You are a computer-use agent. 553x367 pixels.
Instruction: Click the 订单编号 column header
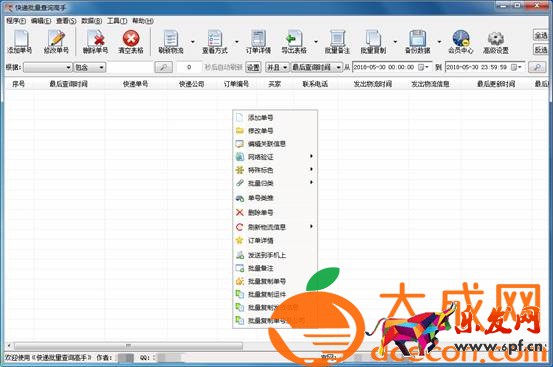pyautogui.click(x=236, y=84)
